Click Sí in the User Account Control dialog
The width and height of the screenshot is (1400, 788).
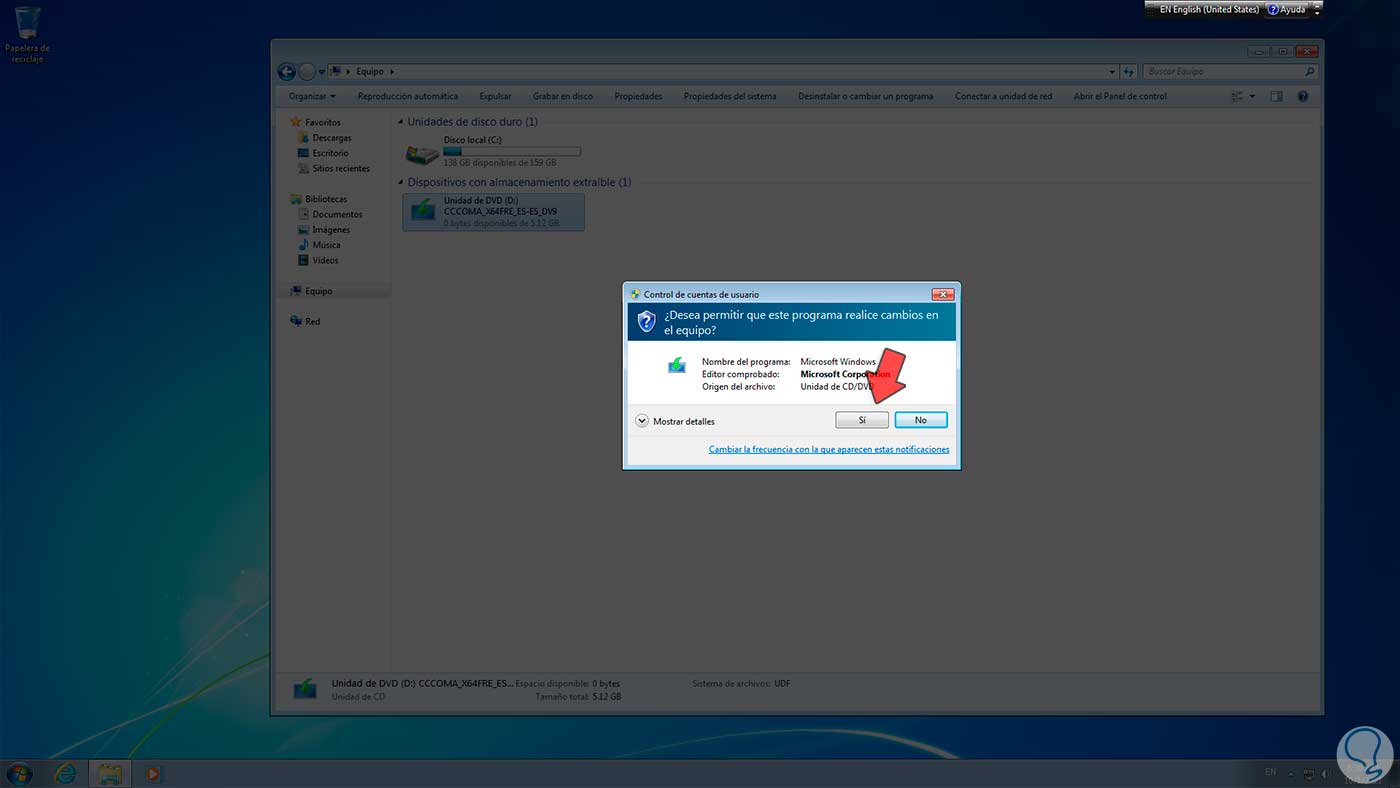click(862, 420)
